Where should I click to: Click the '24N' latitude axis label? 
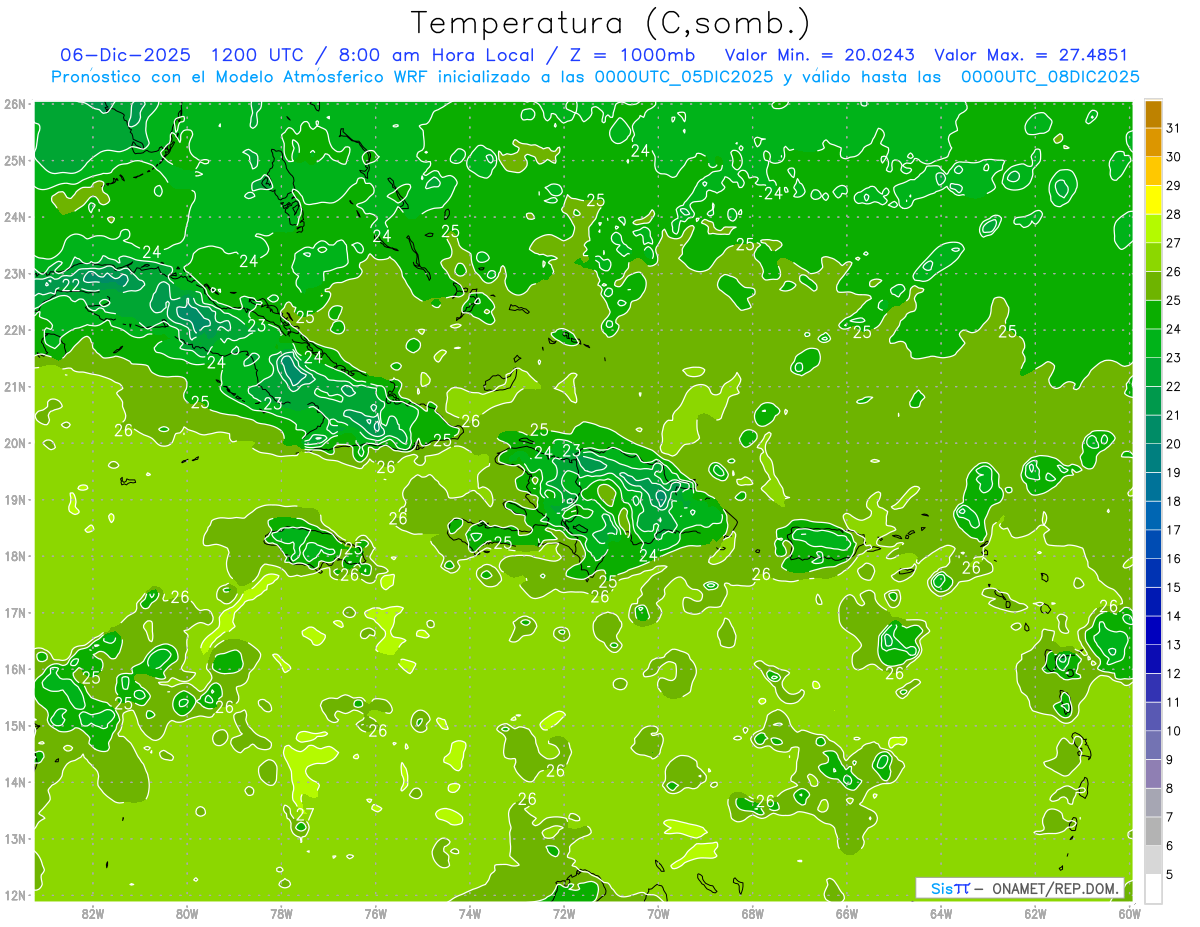15,217
